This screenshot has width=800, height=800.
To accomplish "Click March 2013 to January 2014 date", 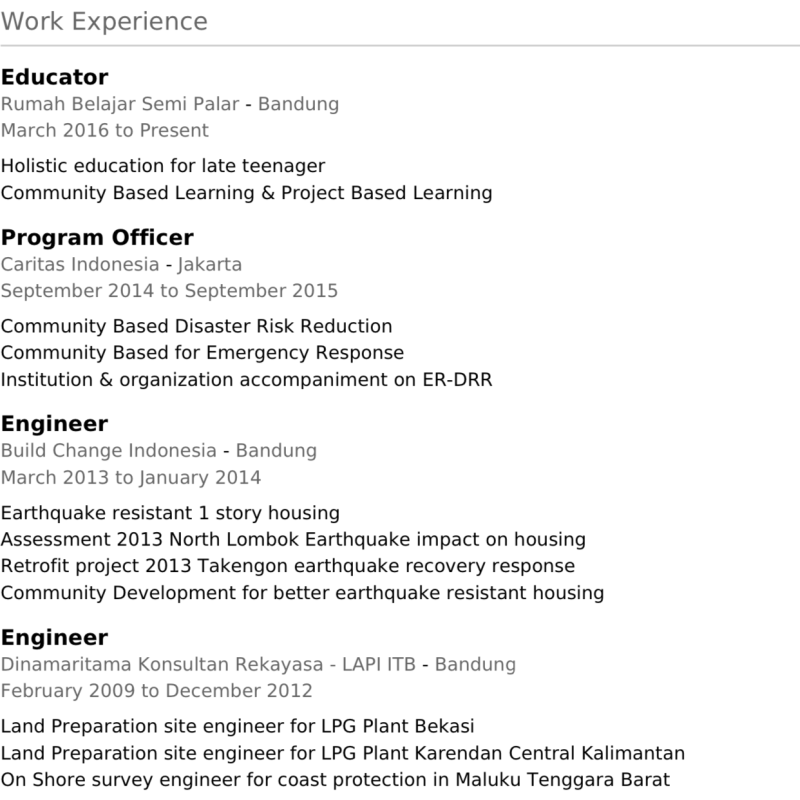I will pyautogui.click(x=131, y=478).
